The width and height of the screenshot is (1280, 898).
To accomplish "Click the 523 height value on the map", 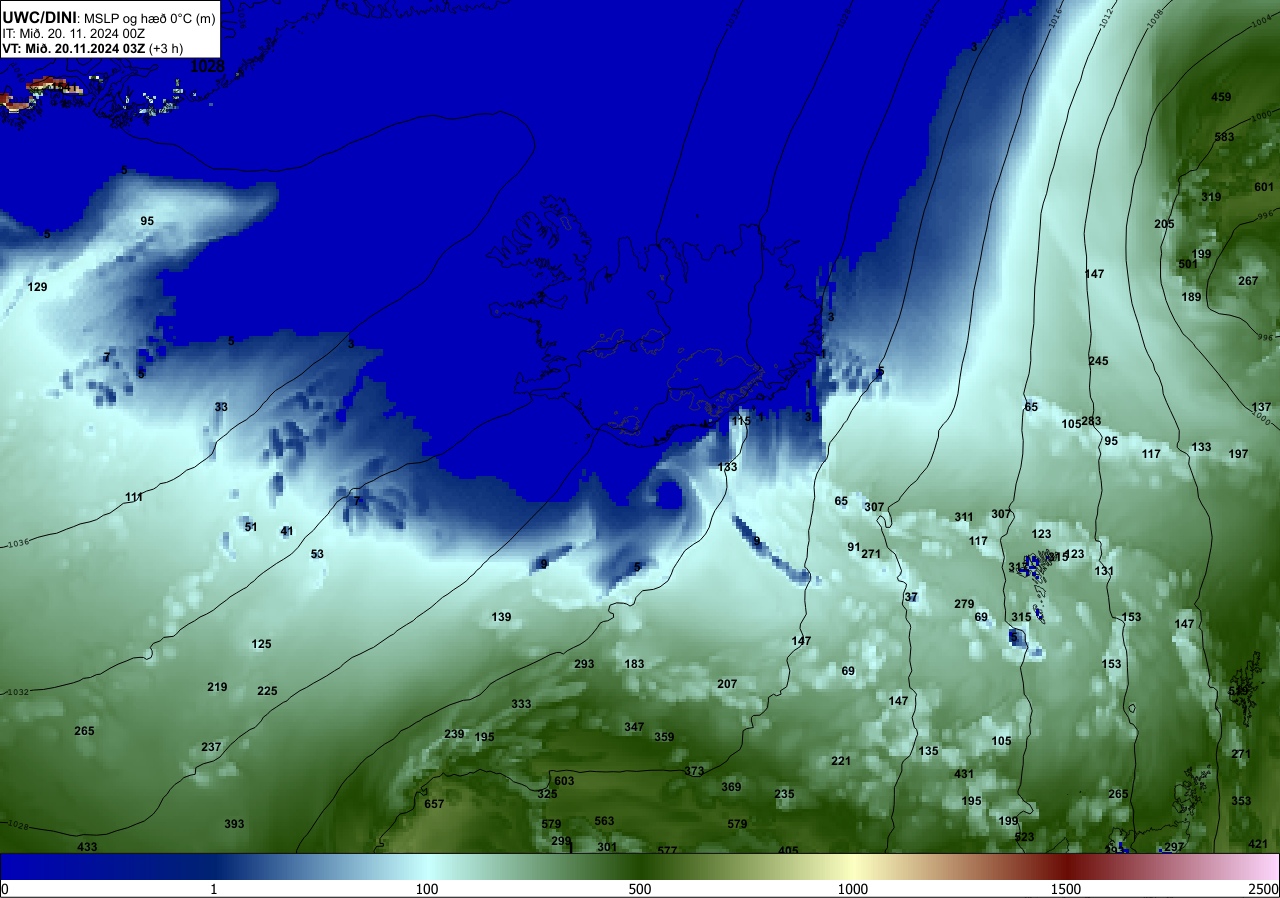I will coord(1024,837).
